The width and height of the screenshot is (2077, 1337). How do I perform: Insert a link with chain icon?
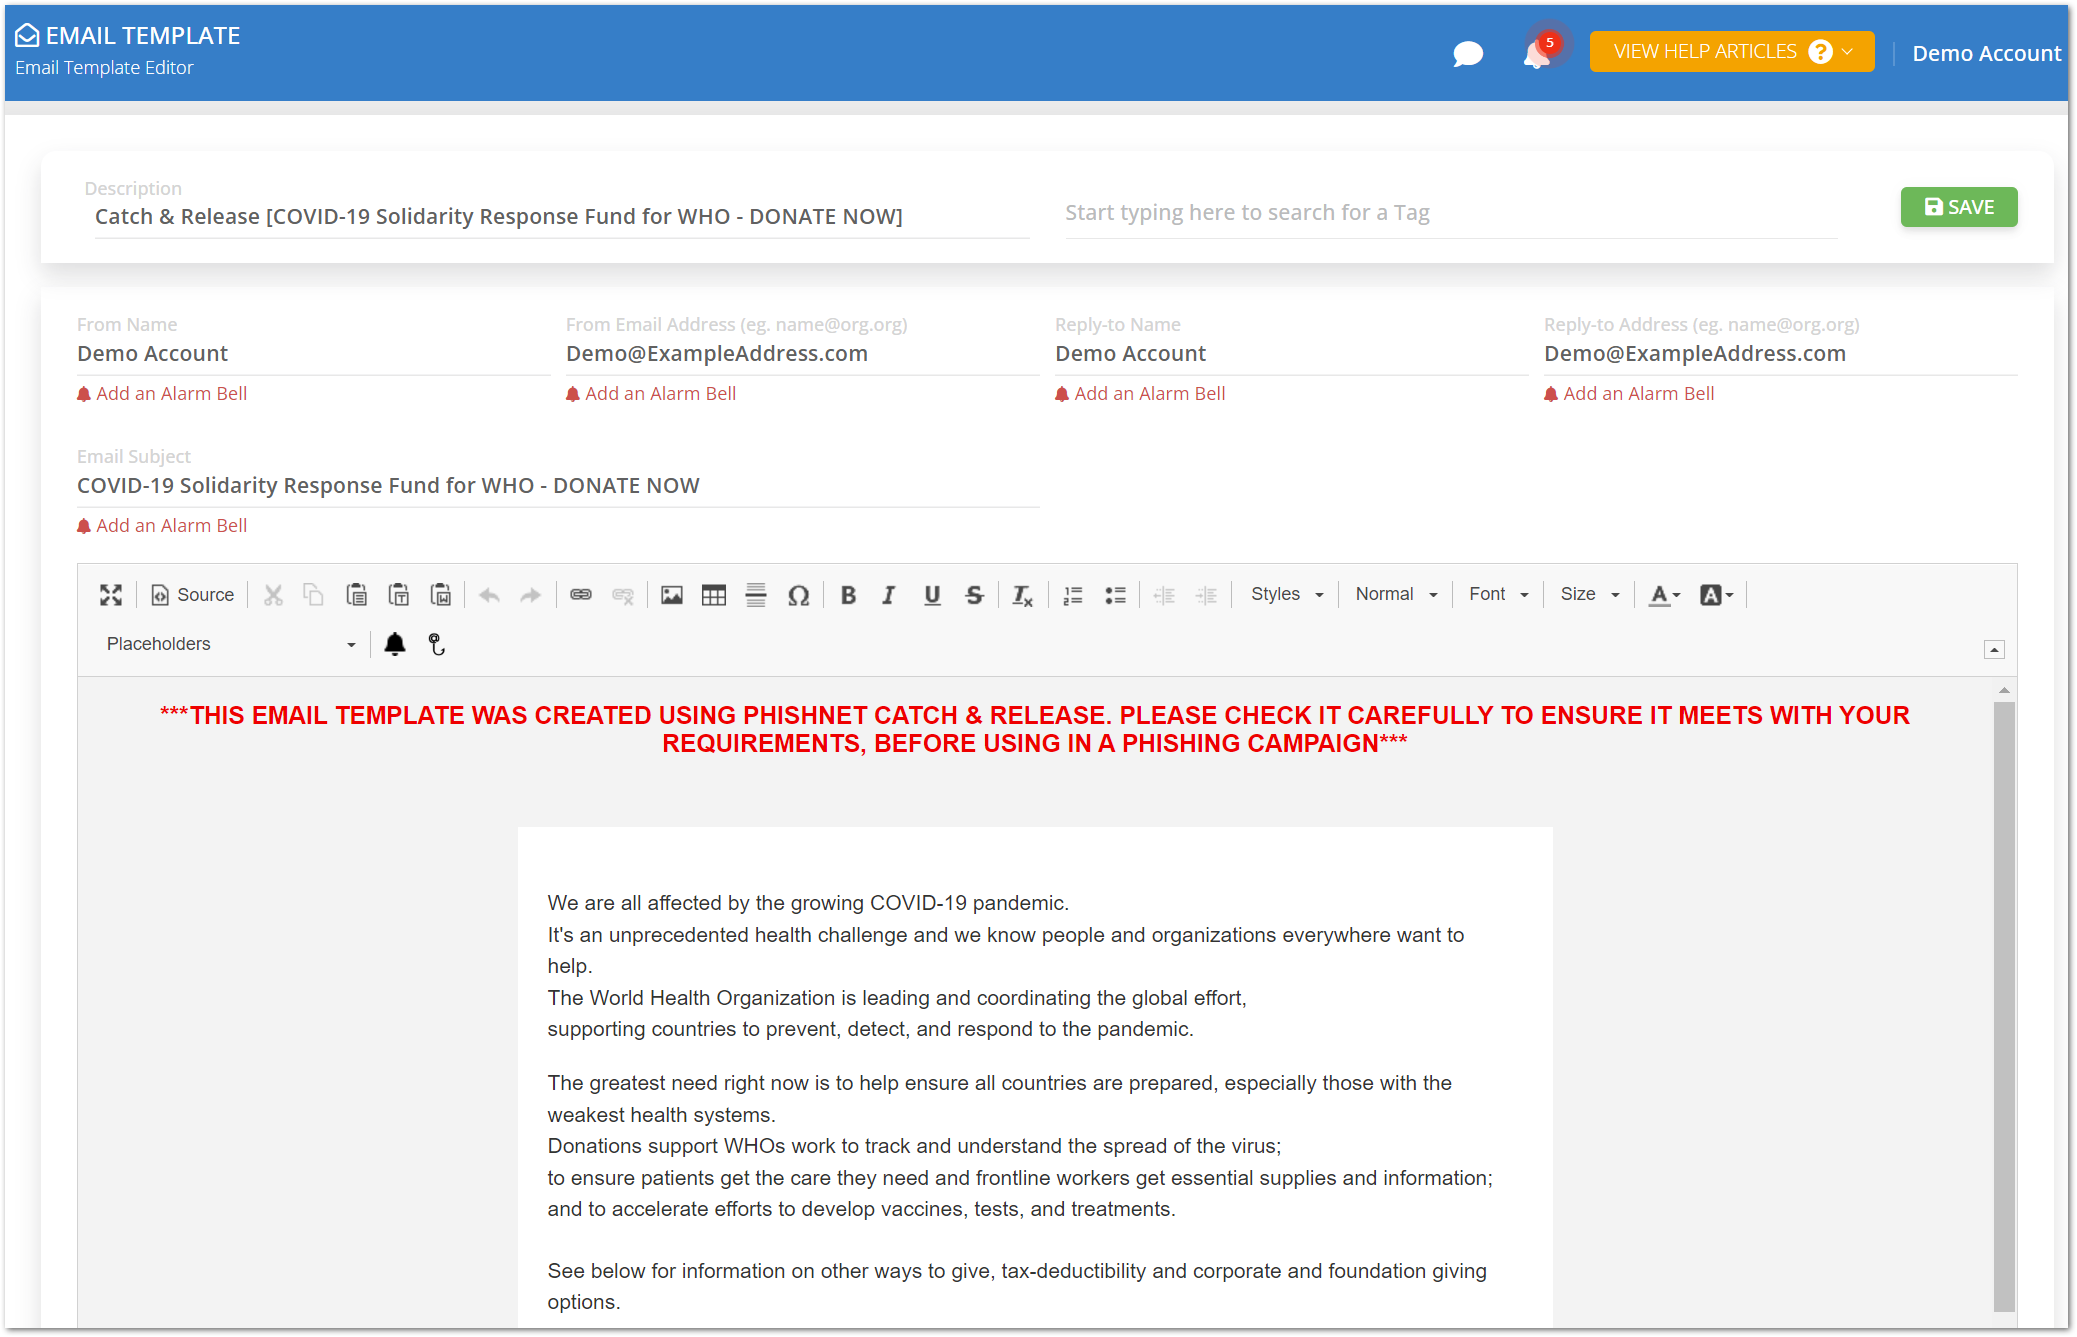[581, 595]
